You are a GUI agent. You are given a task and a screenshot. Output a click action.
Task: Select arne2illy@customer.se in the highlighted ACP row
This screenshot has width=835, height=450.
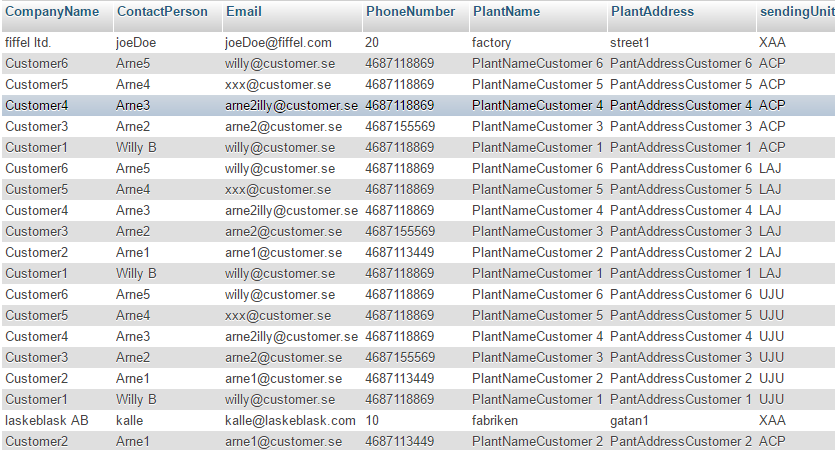pyautogui.click(x=291, y=105)
